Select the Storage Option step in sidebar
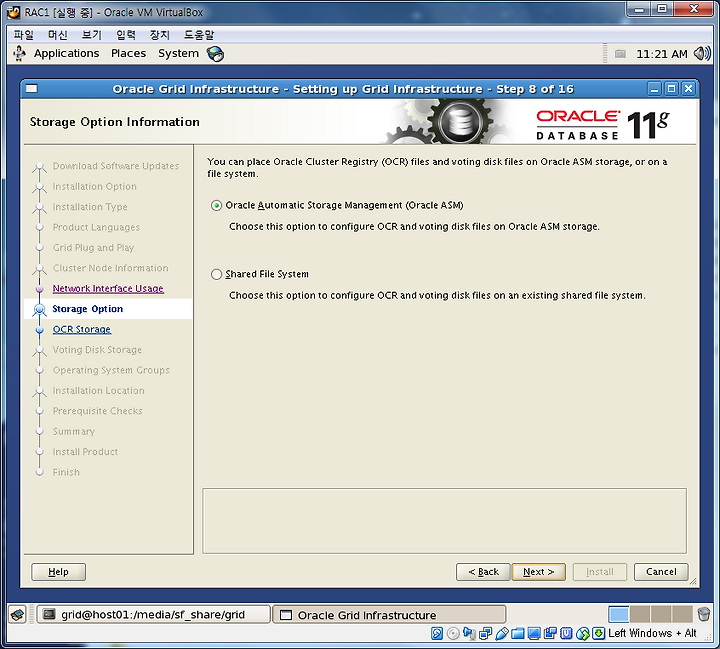 pyautogui.click(x=87, y=309)
